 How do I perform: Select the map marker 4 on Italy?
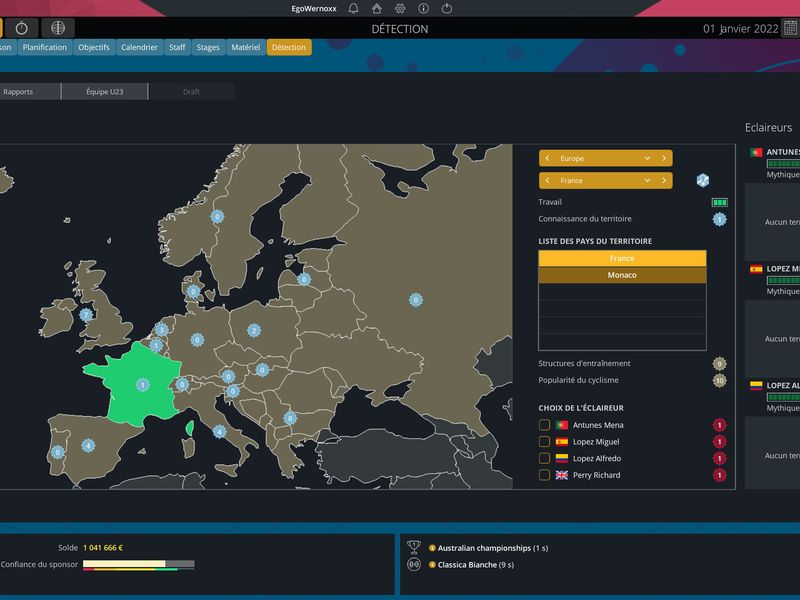click(x=219, y=431)
